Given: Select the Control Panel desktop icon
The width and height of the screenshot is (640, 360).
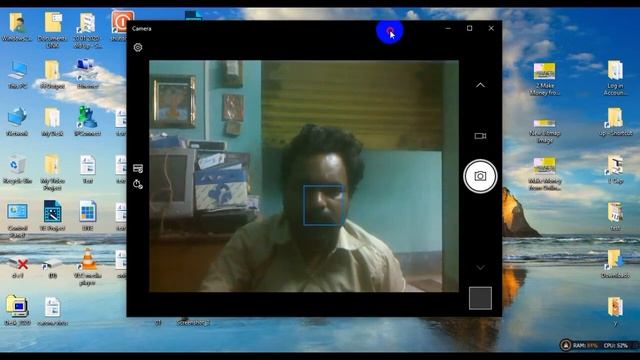Looking at the screenshot, I should (17, 220).
